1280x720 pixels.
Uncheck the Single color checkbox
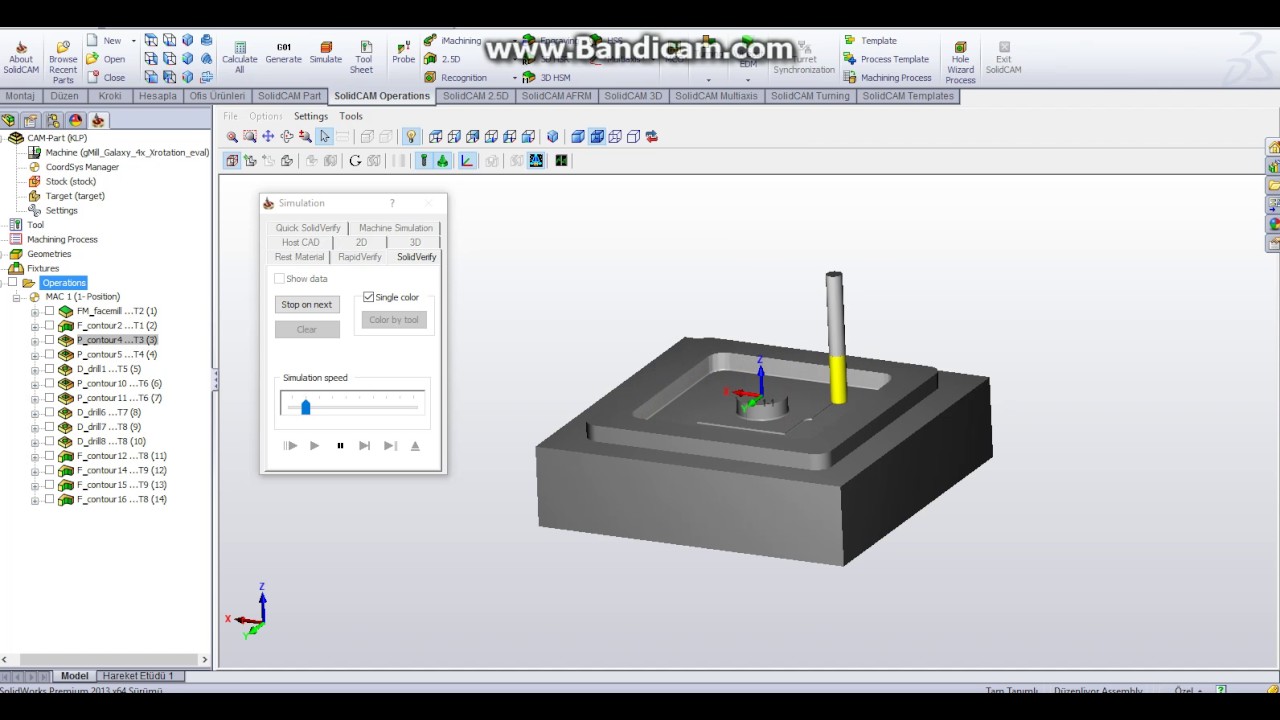369,297
